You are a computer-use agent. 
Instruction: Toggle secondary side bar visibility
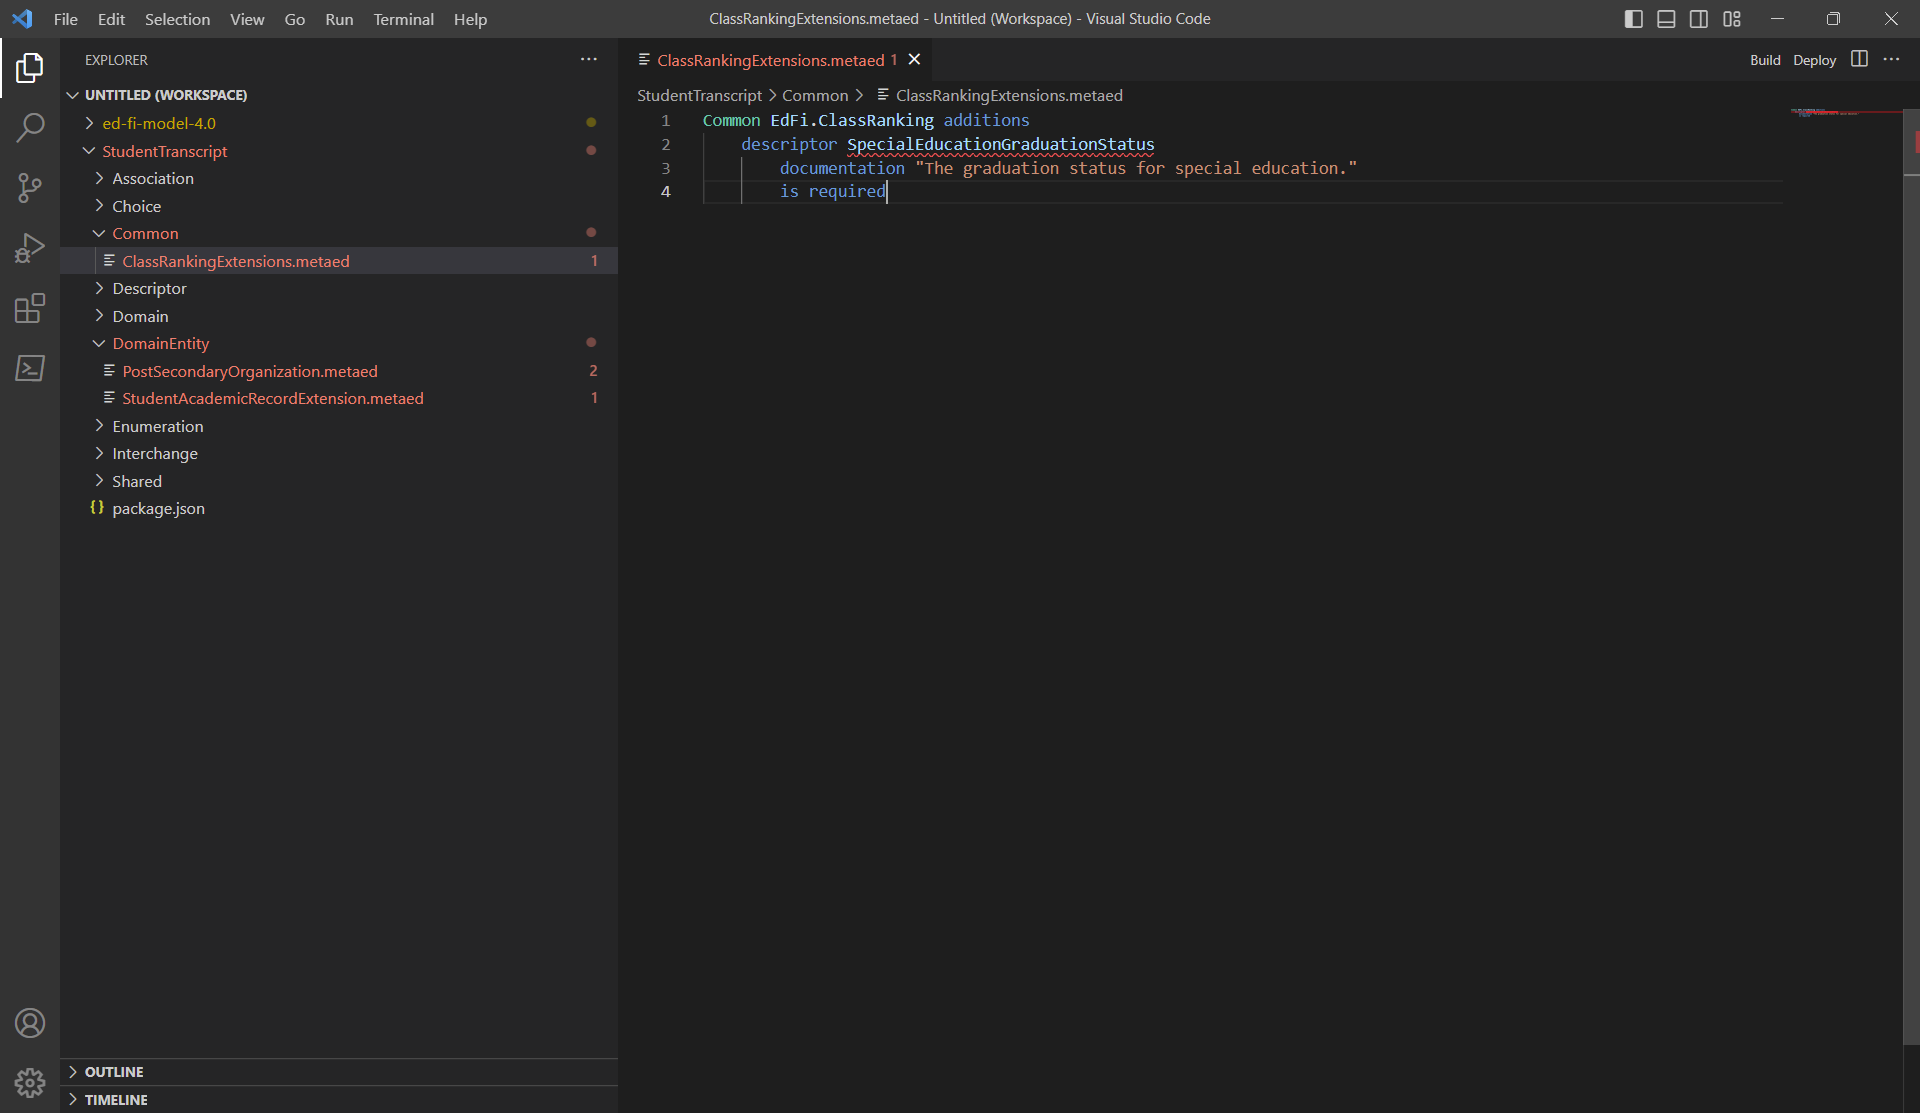click(x=1699, y=19)
